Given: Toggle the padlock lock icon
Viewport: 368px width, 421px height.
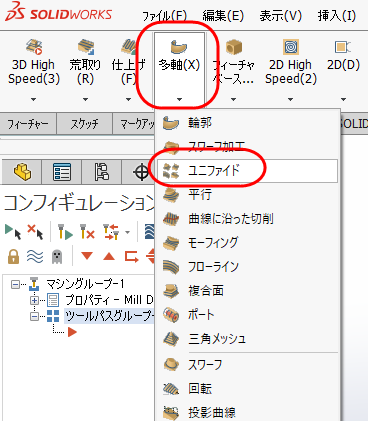Looking at the screenshot, I should pyautogui.click(x=13, y=257).
